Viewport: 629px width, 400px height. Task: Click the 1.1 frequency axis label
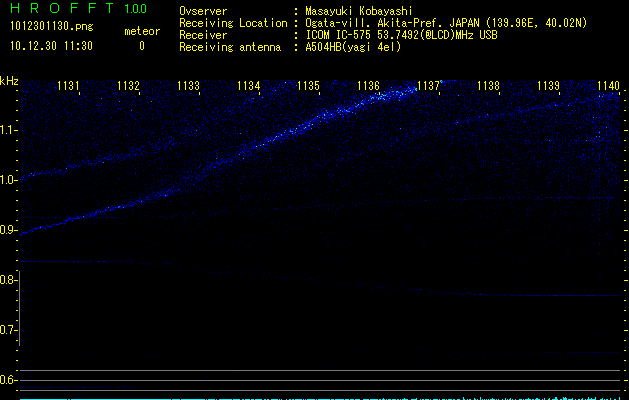click(x=8, y=130)
